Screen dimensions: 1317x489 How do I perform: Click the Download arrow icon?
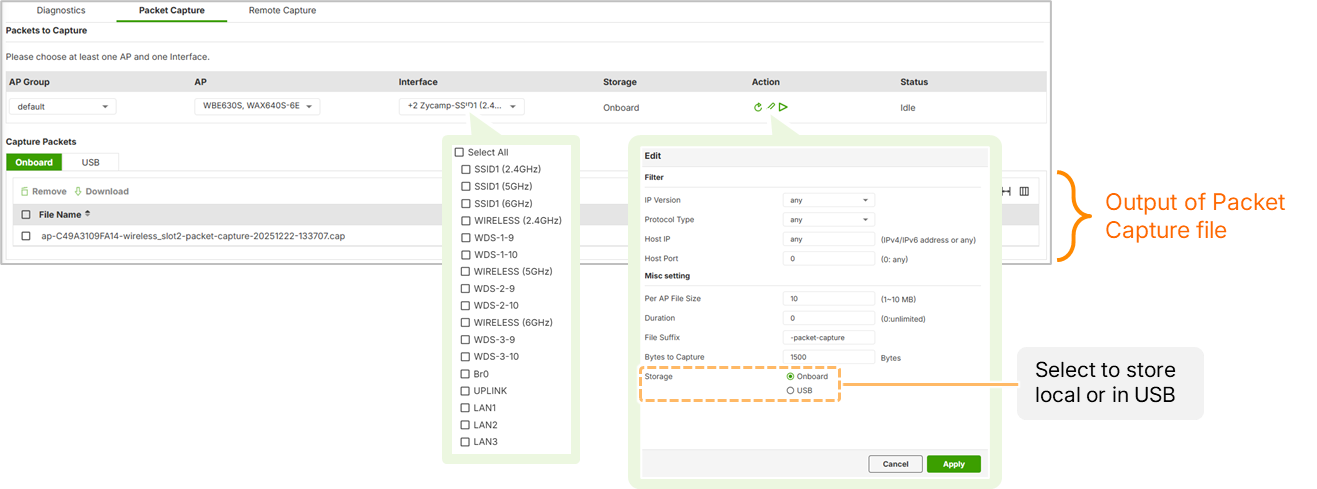tap(78, 191)
